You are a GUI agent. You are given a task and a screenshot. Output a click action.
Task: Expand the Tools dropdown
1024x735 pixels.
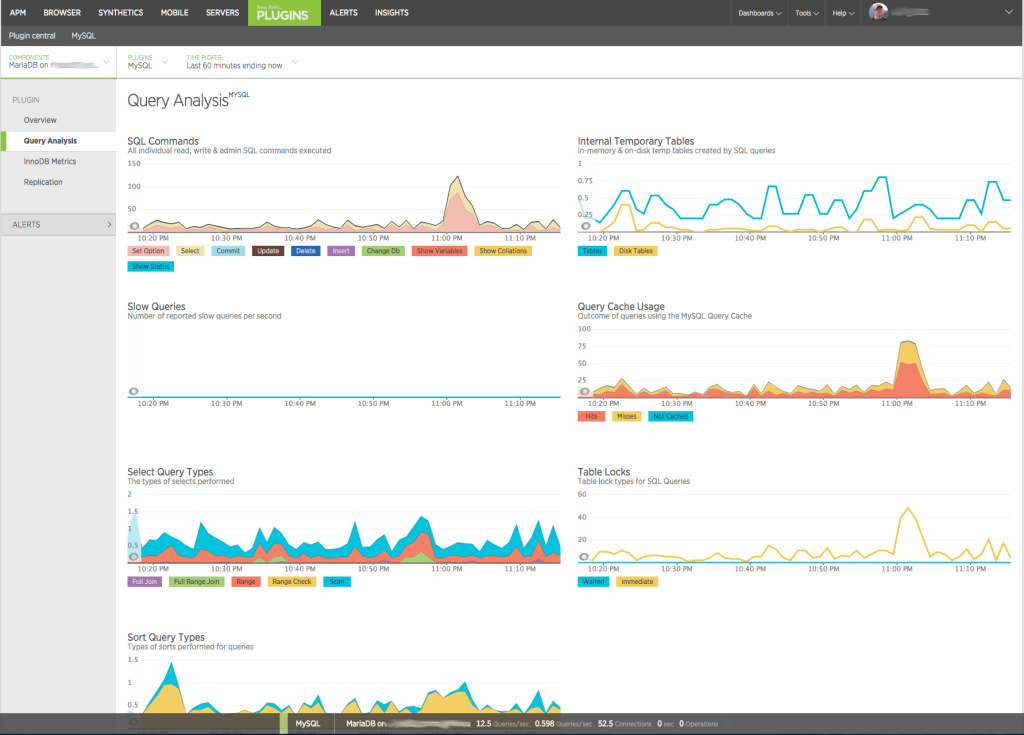click(x=807, y=13)
